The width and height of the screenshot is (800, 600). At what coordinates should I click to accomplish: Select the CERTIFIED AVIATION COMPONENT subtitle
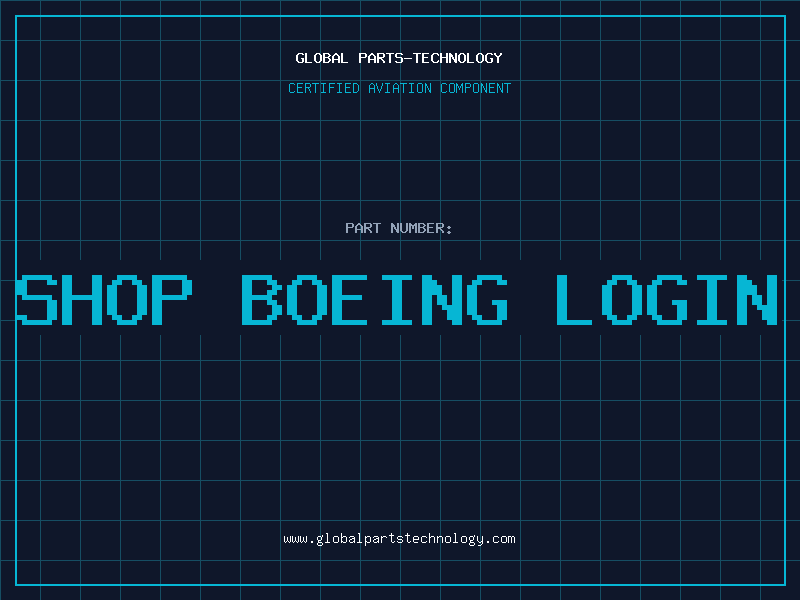click(399, 88)
